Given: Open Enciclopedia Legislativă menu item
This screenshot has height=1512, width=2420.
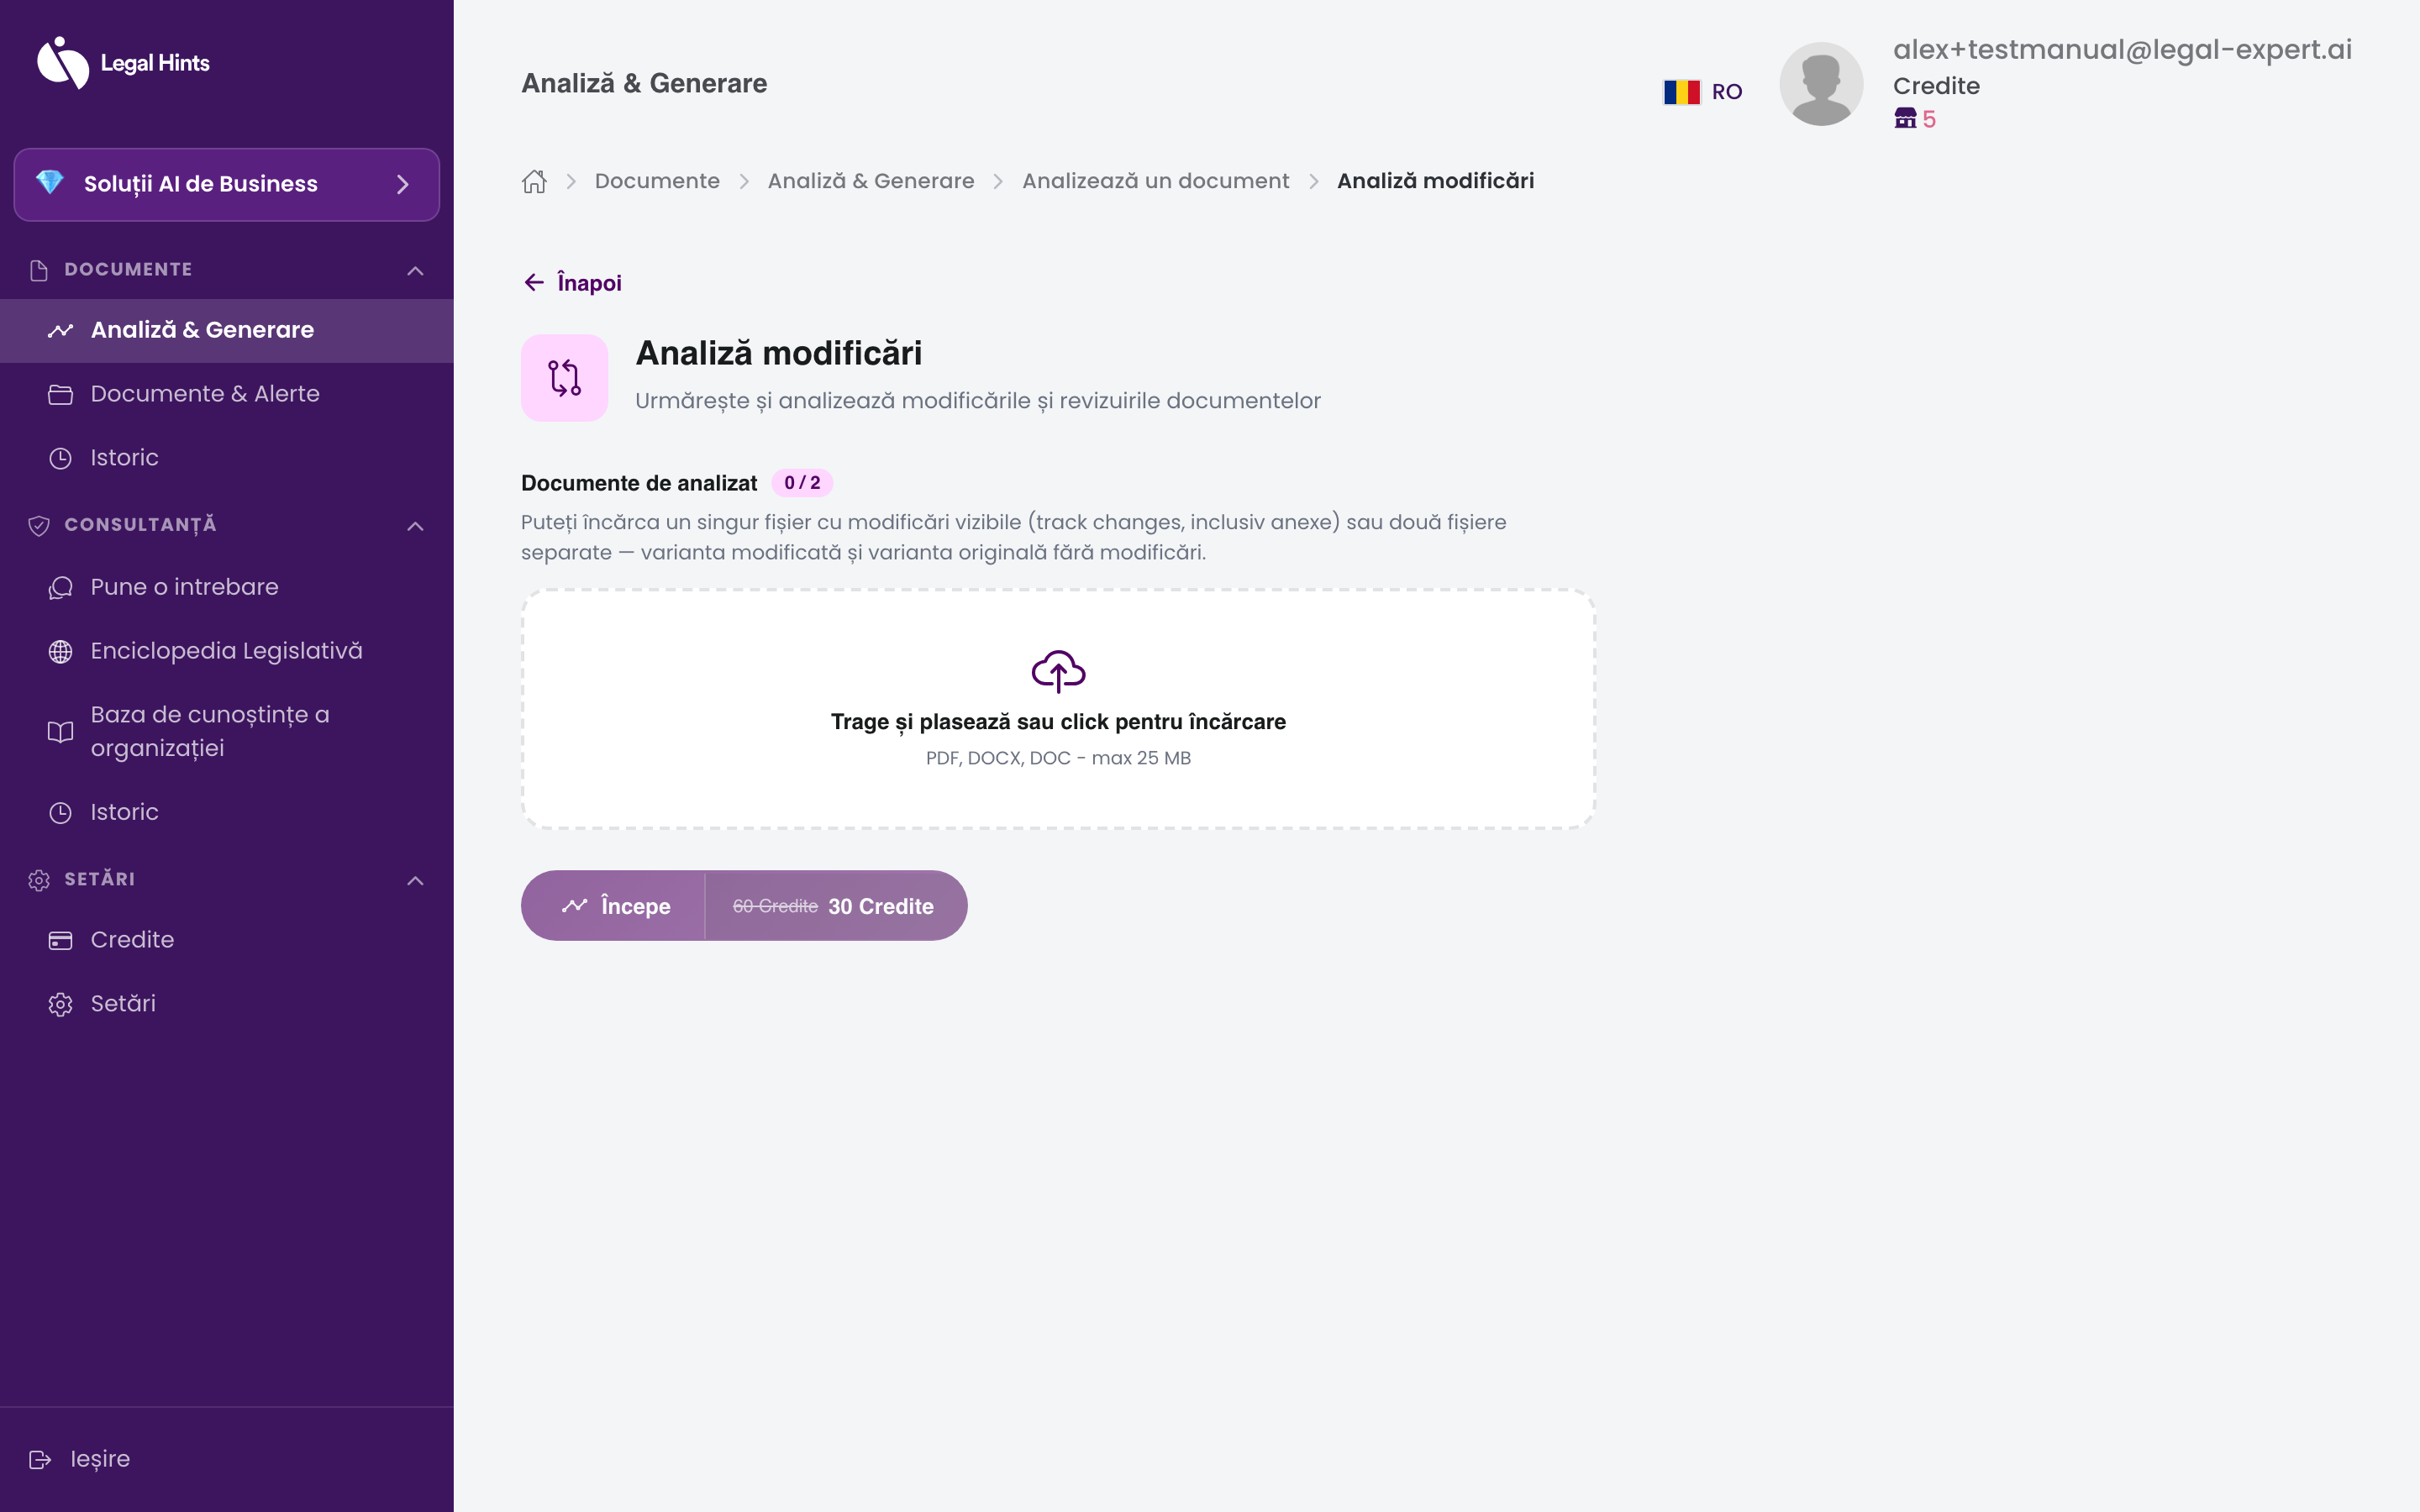Looking at the screenshot, I should (x=227, y=651).
